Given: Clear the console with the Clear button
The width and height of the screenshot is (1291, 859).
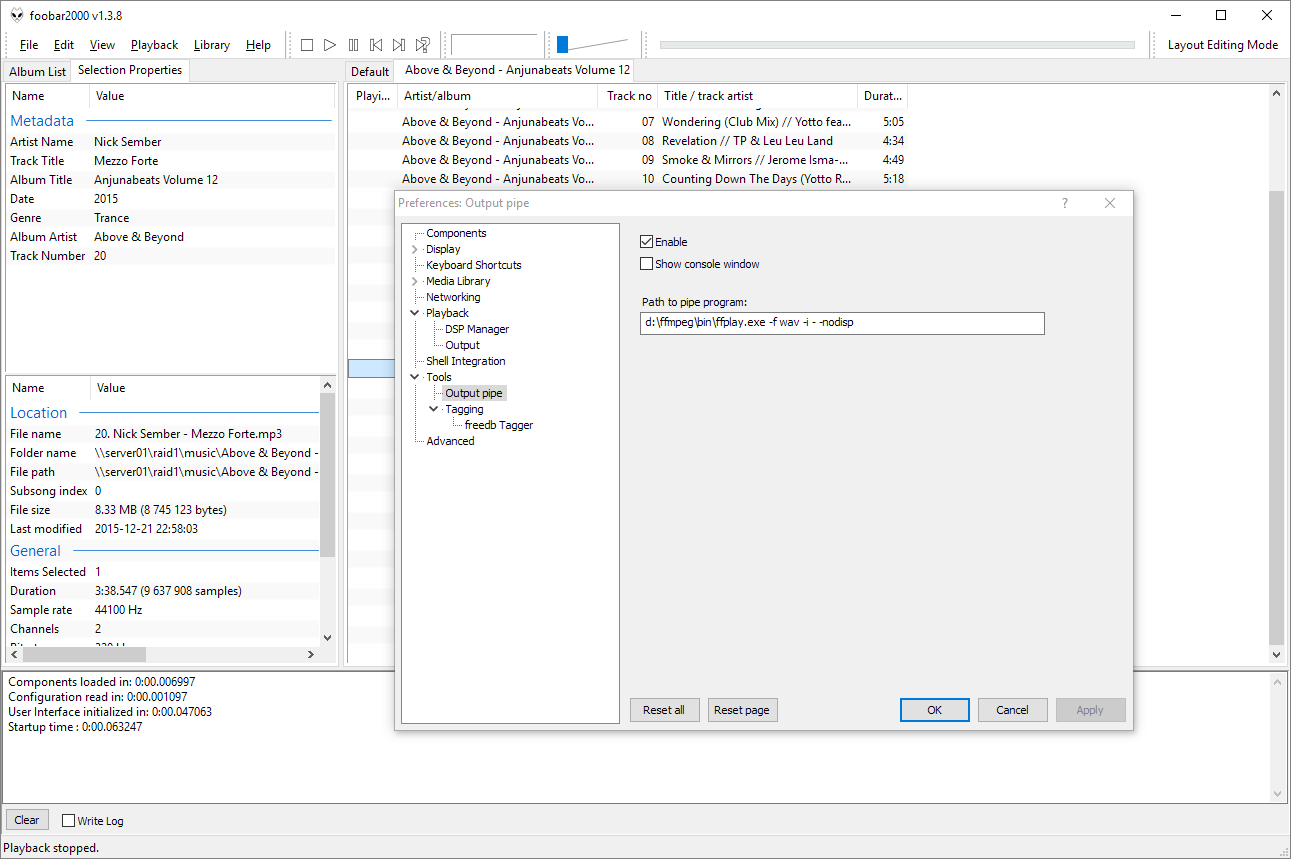Looking at the screenshot, I should pyautogui.click(x=27, y=820).
